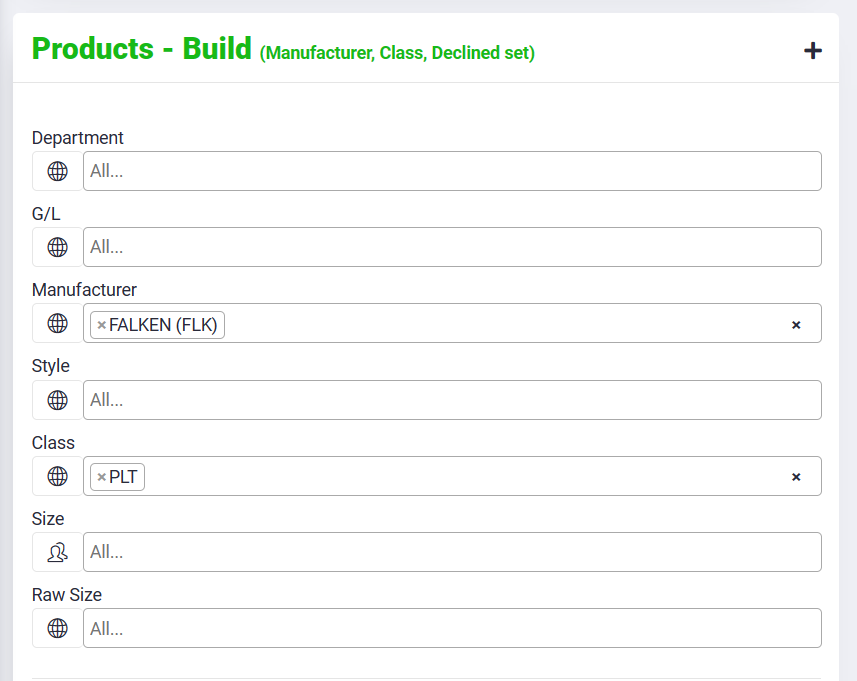Open the Department selection dropdown
The height and width of the screenshot is (681, 857).
[x=452, y=171]
